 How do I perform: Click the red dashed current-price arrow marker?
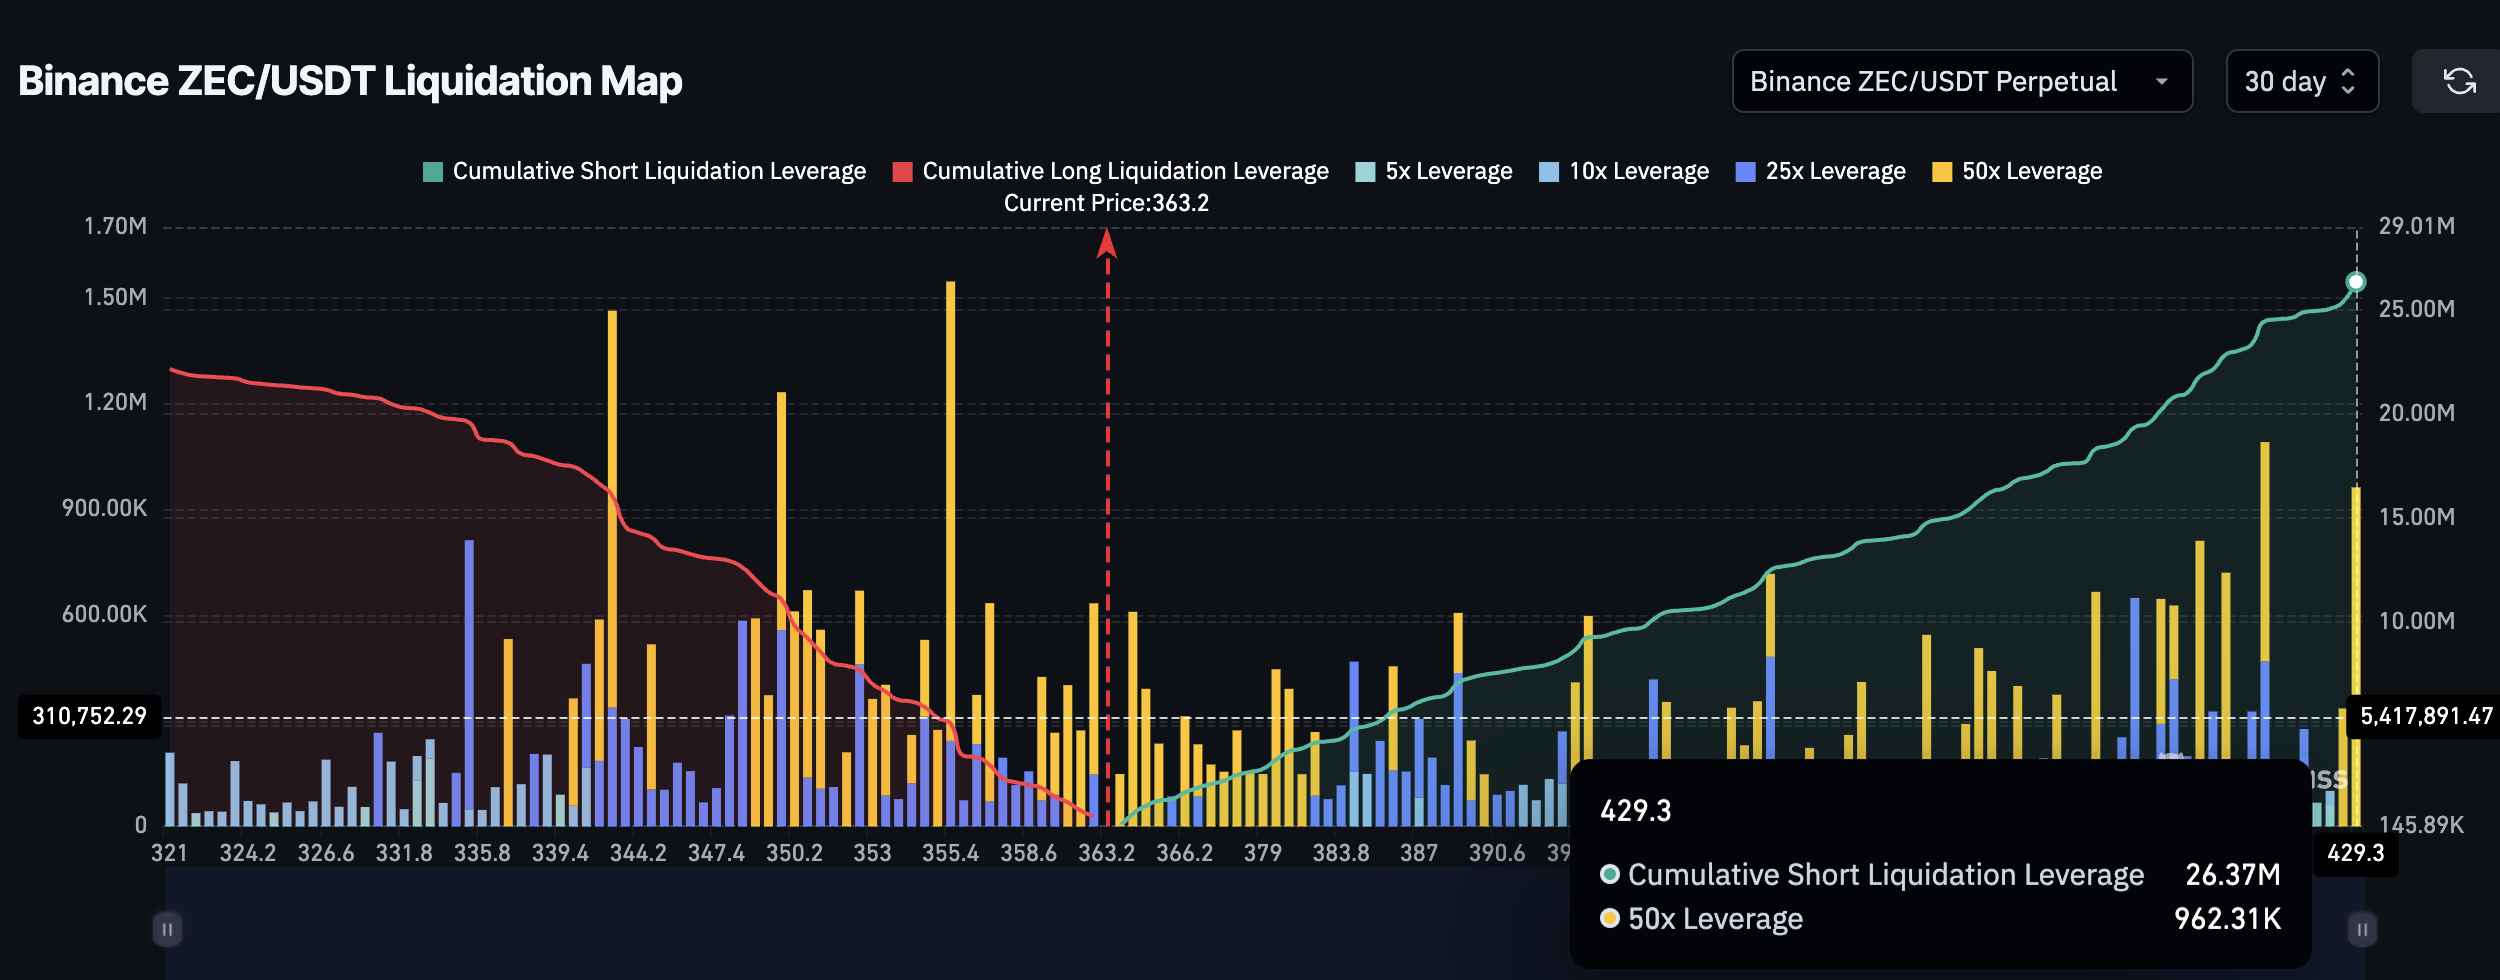pos(1106,245)
